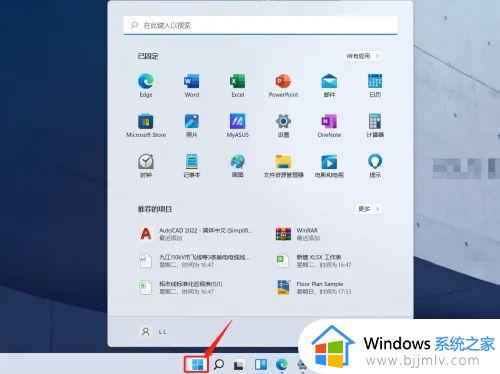Launch Word from pinned apps
The image size is (500, 374).
[192, 85]
